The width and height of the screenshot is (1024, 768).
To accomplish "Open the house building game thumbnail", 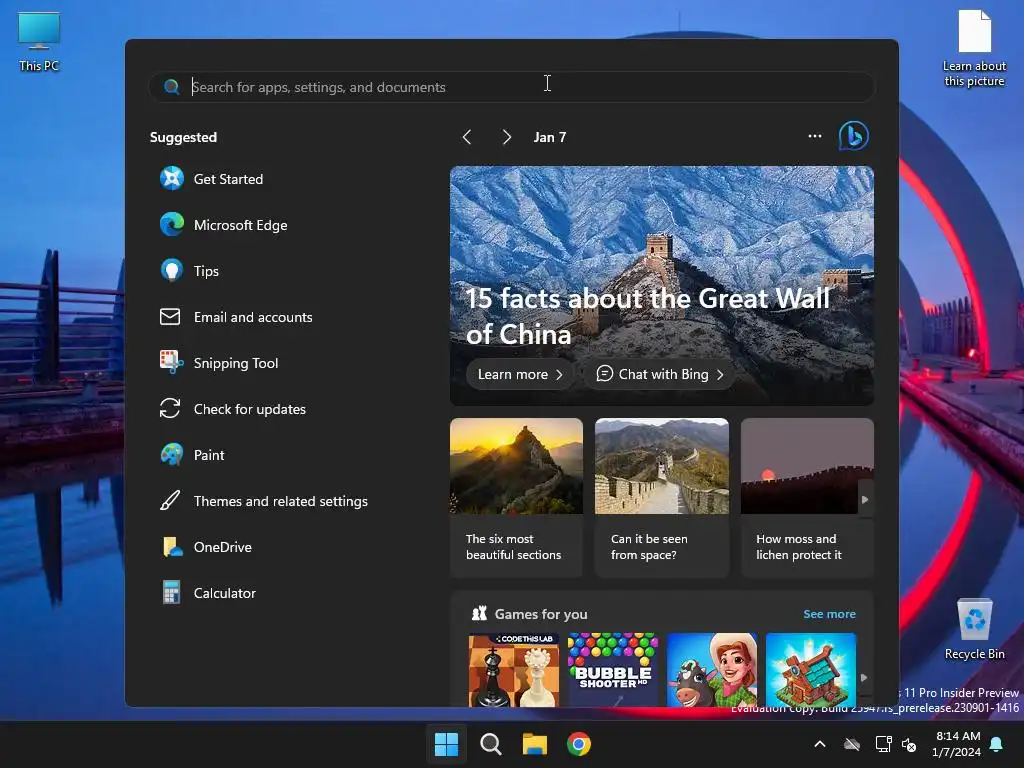I will [x=810, y=669].
